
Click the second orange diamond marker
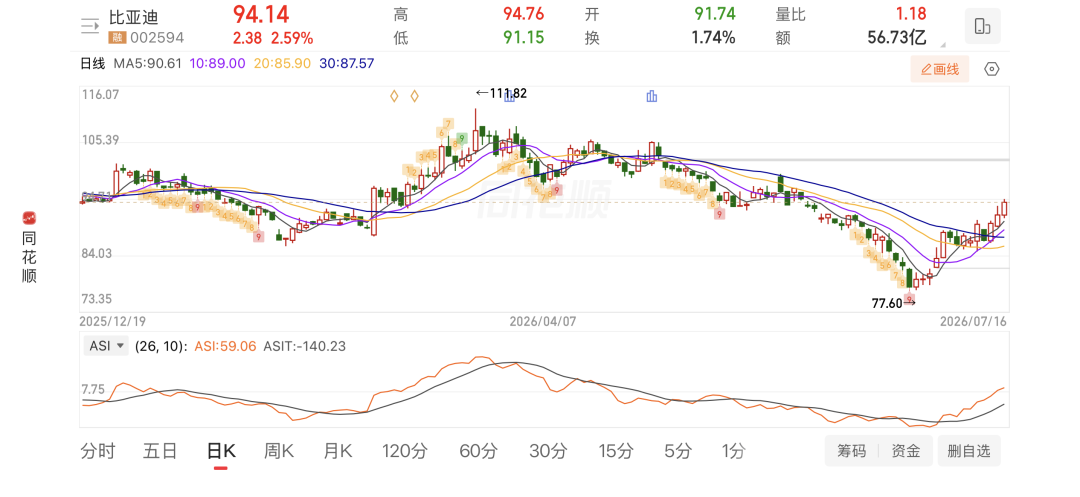(415, 96)
